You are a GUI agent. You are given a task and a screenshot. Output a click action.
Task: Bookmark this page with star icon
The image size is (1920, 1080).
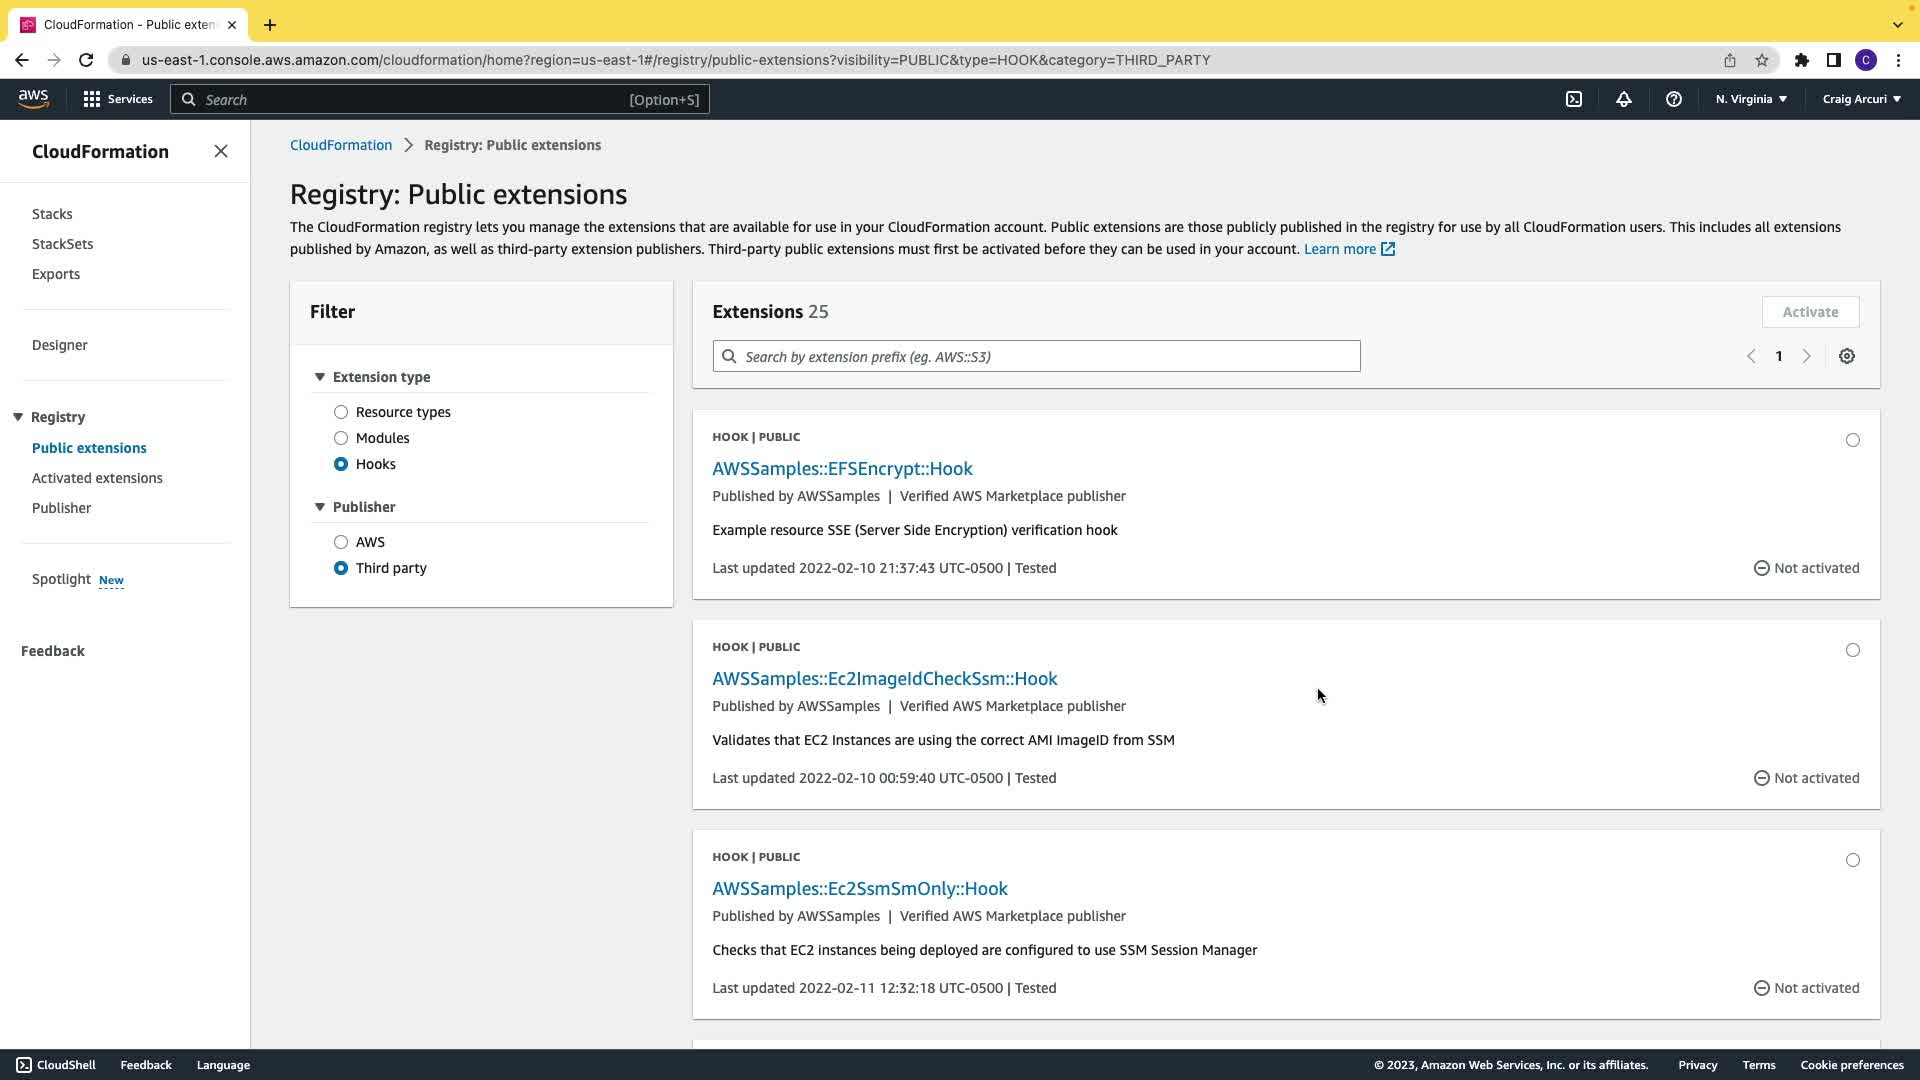pos(1761,60)
